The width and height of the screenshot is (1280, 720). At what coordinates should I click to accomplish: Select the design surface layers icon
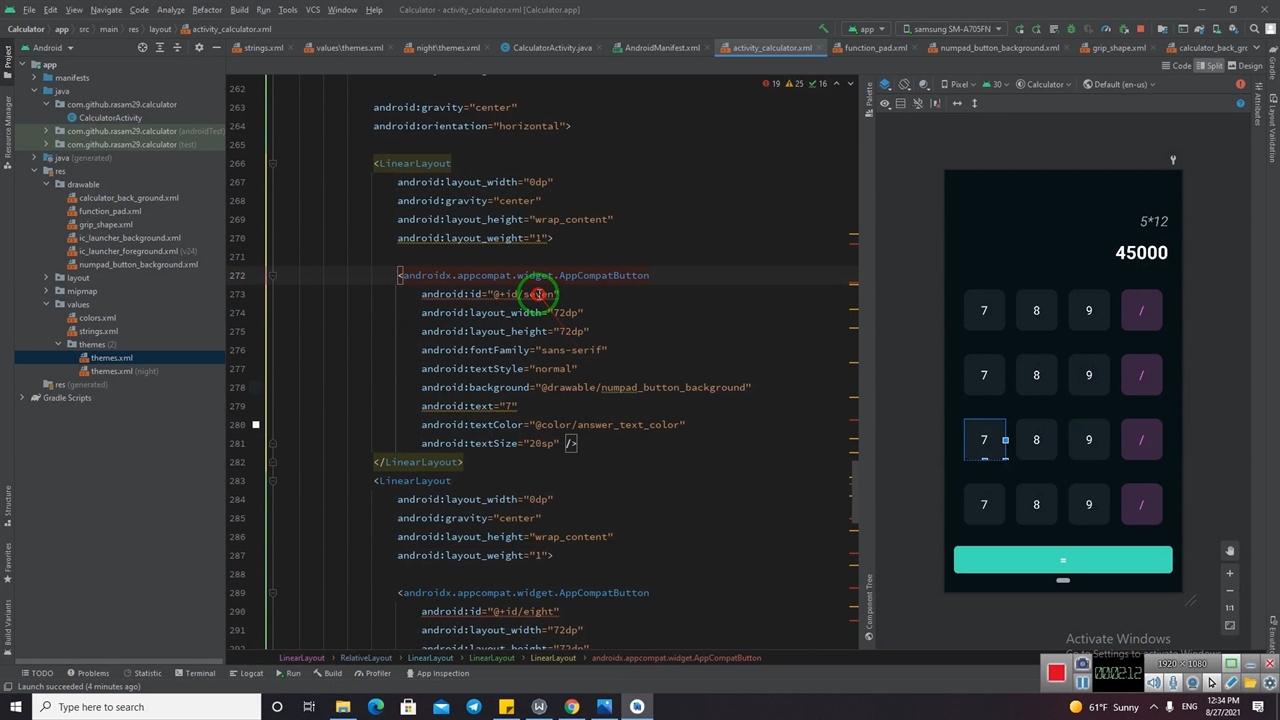click(885, 85)
